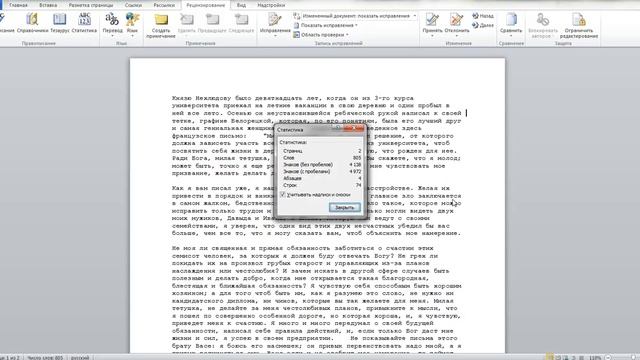Click the Знаков (с пробелами) row
640x360 pixels.
click(x=322, y=171)
